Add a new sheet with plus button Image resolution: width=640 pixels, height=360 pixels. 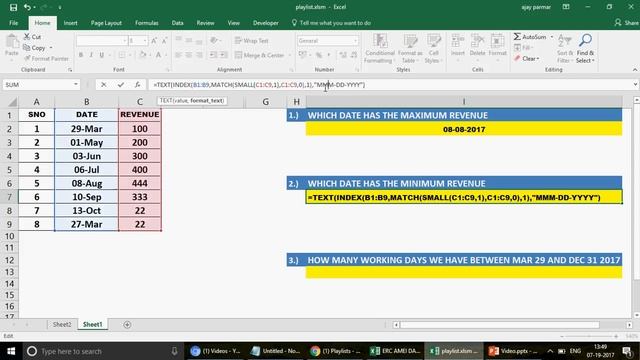127,324
